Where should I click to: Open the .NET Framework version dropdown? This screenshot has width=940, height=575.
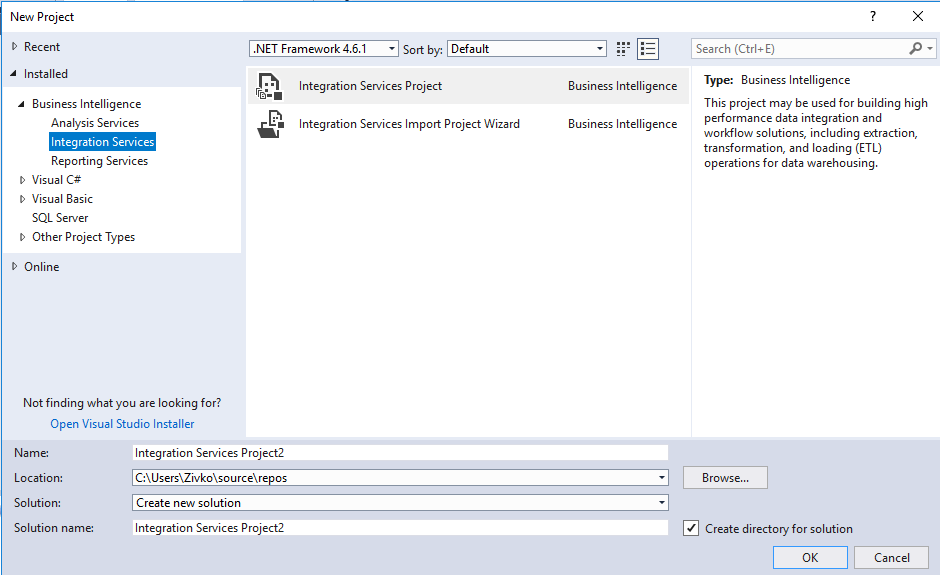pos(391,49)
